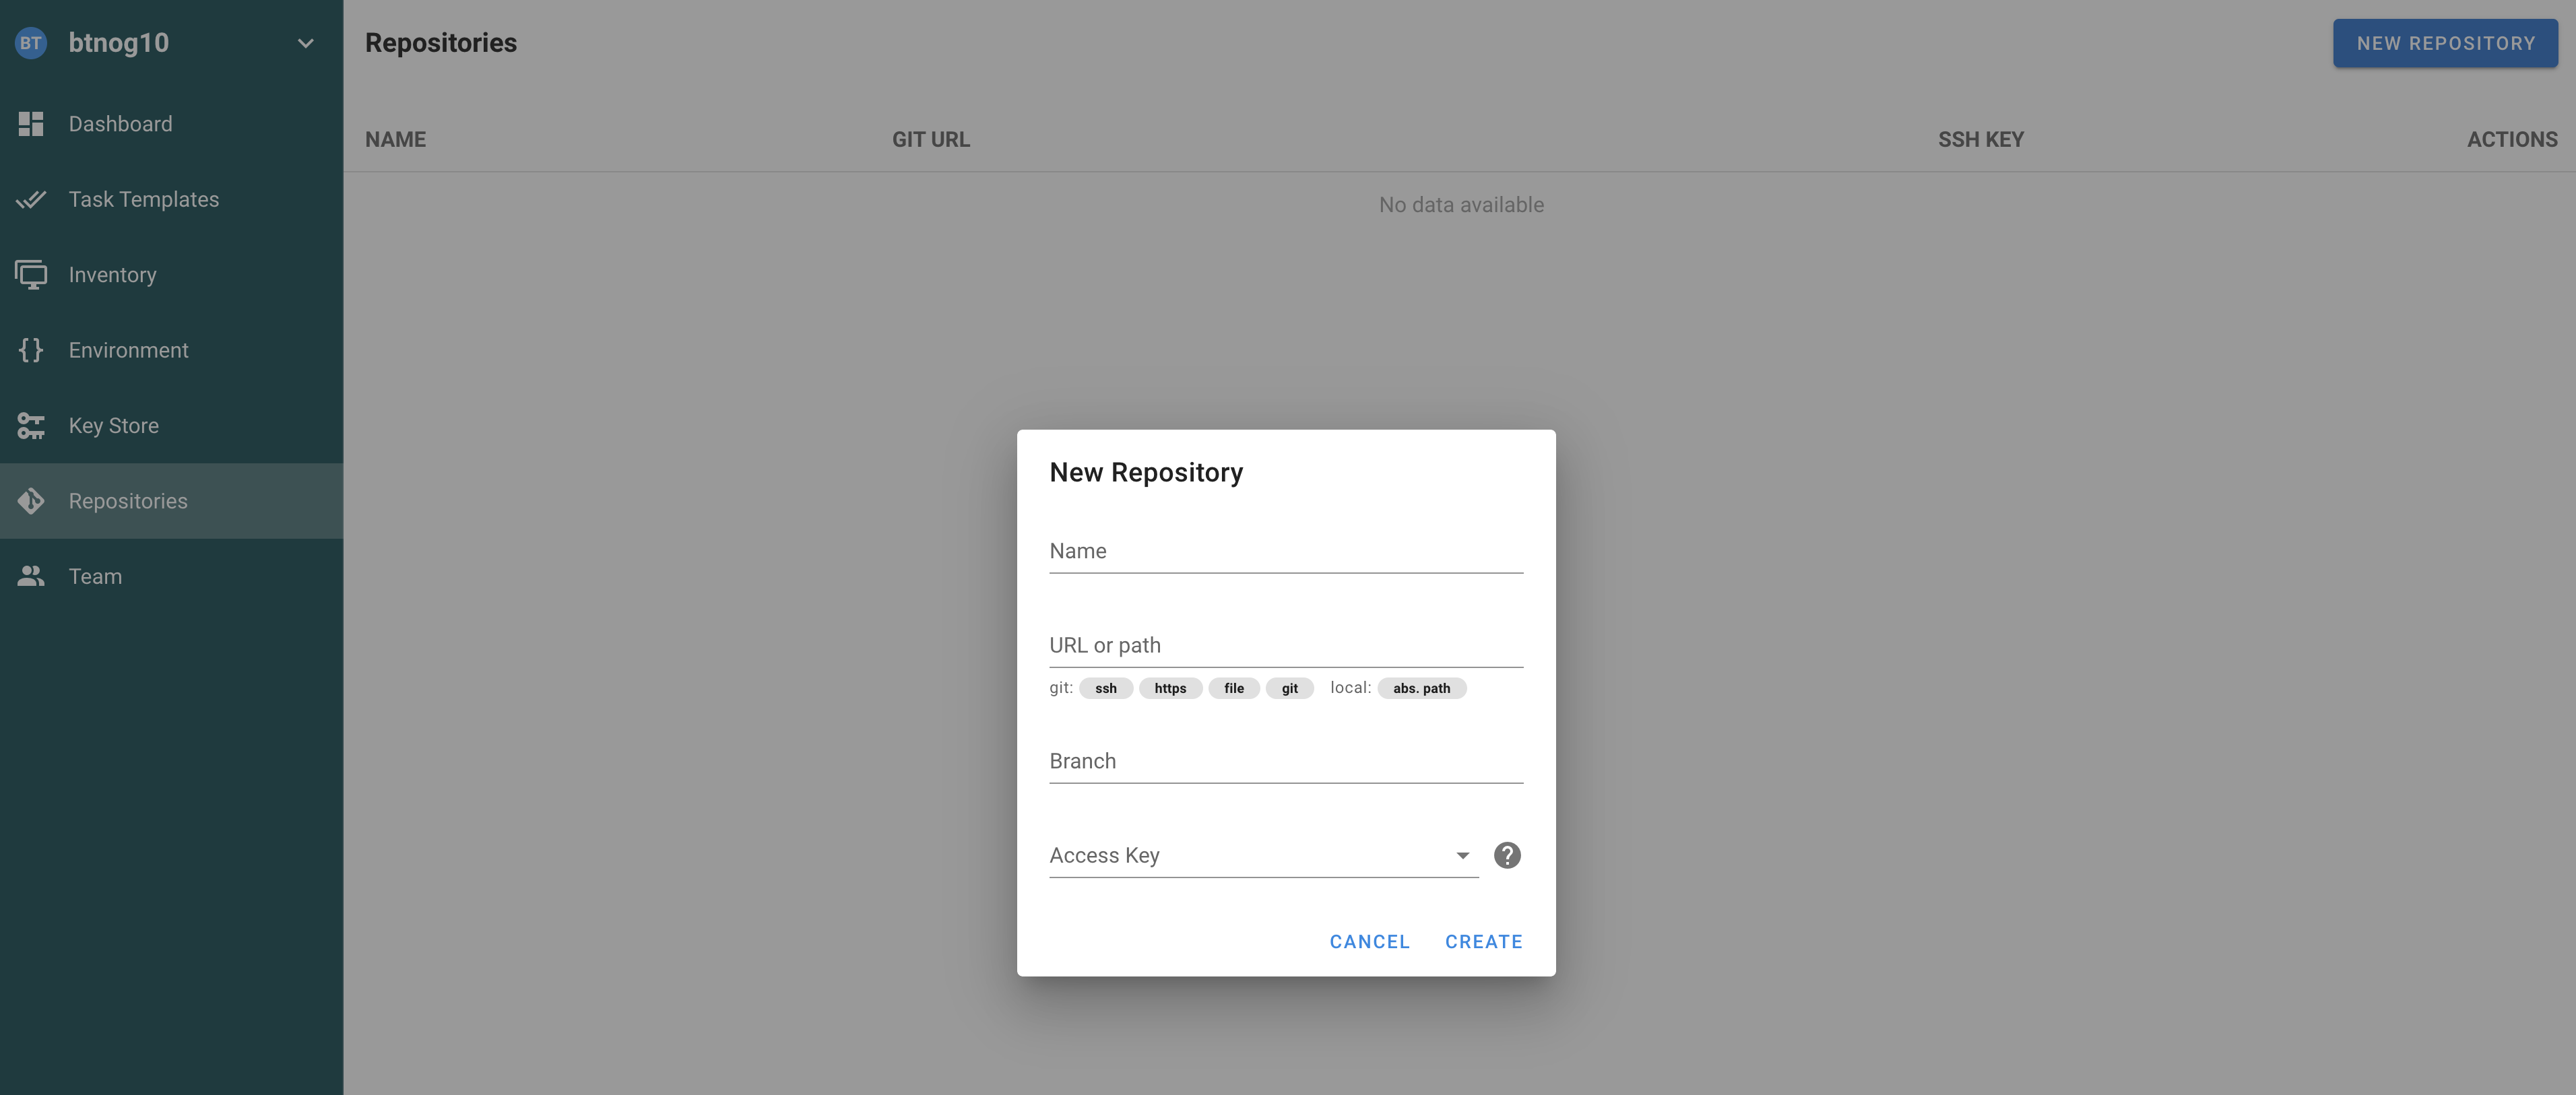Focus the Branch input field
The height and width of the screenshot is (1095, 2576).
[x=1286, y=761]
